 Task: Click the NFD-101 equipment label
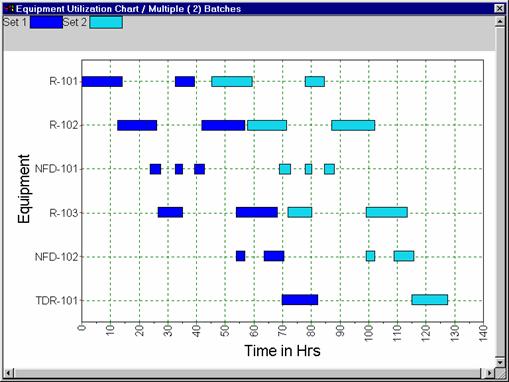pyautogui.click(x=56, y=169)
